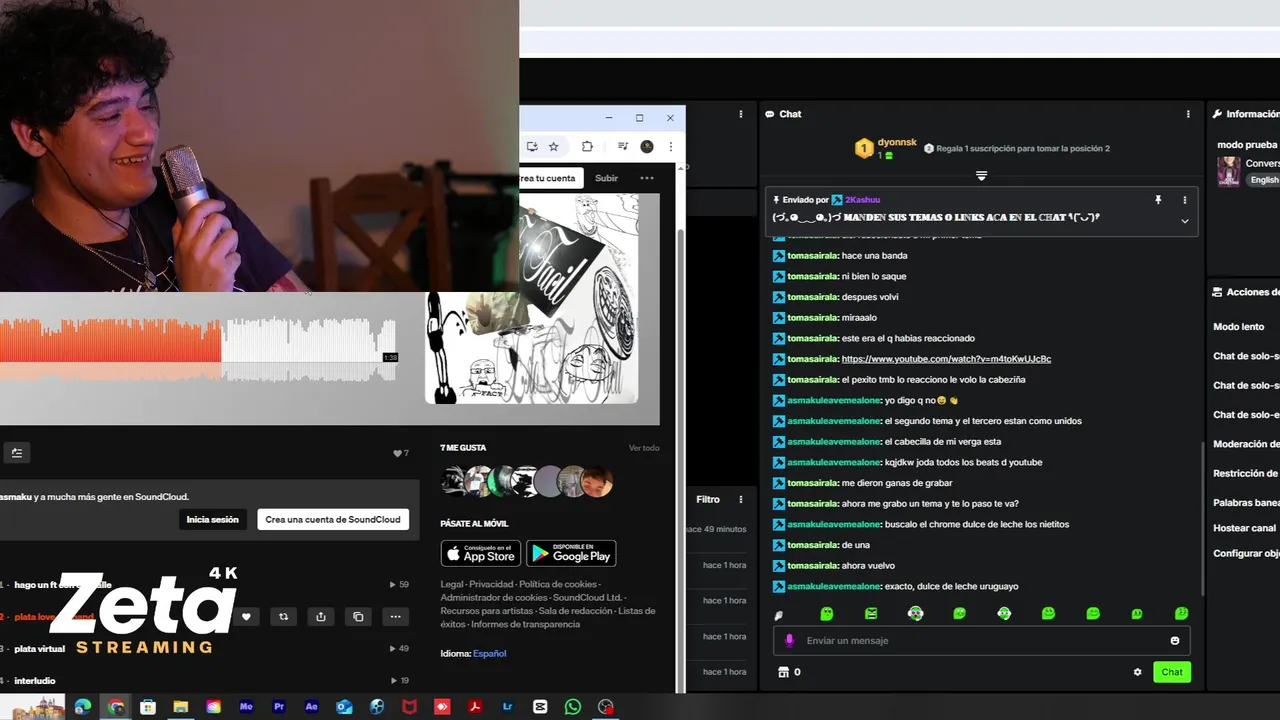Click the Chrome profile avatar icon

coord(647,146)
